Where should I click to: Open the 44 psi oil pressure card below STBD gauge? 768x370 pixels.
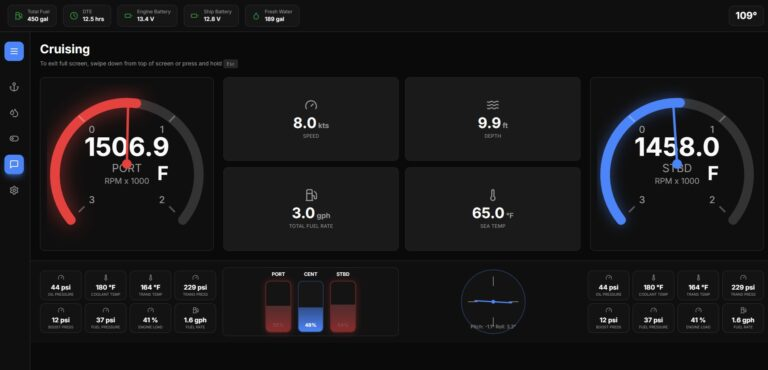[x=608, y=285]
